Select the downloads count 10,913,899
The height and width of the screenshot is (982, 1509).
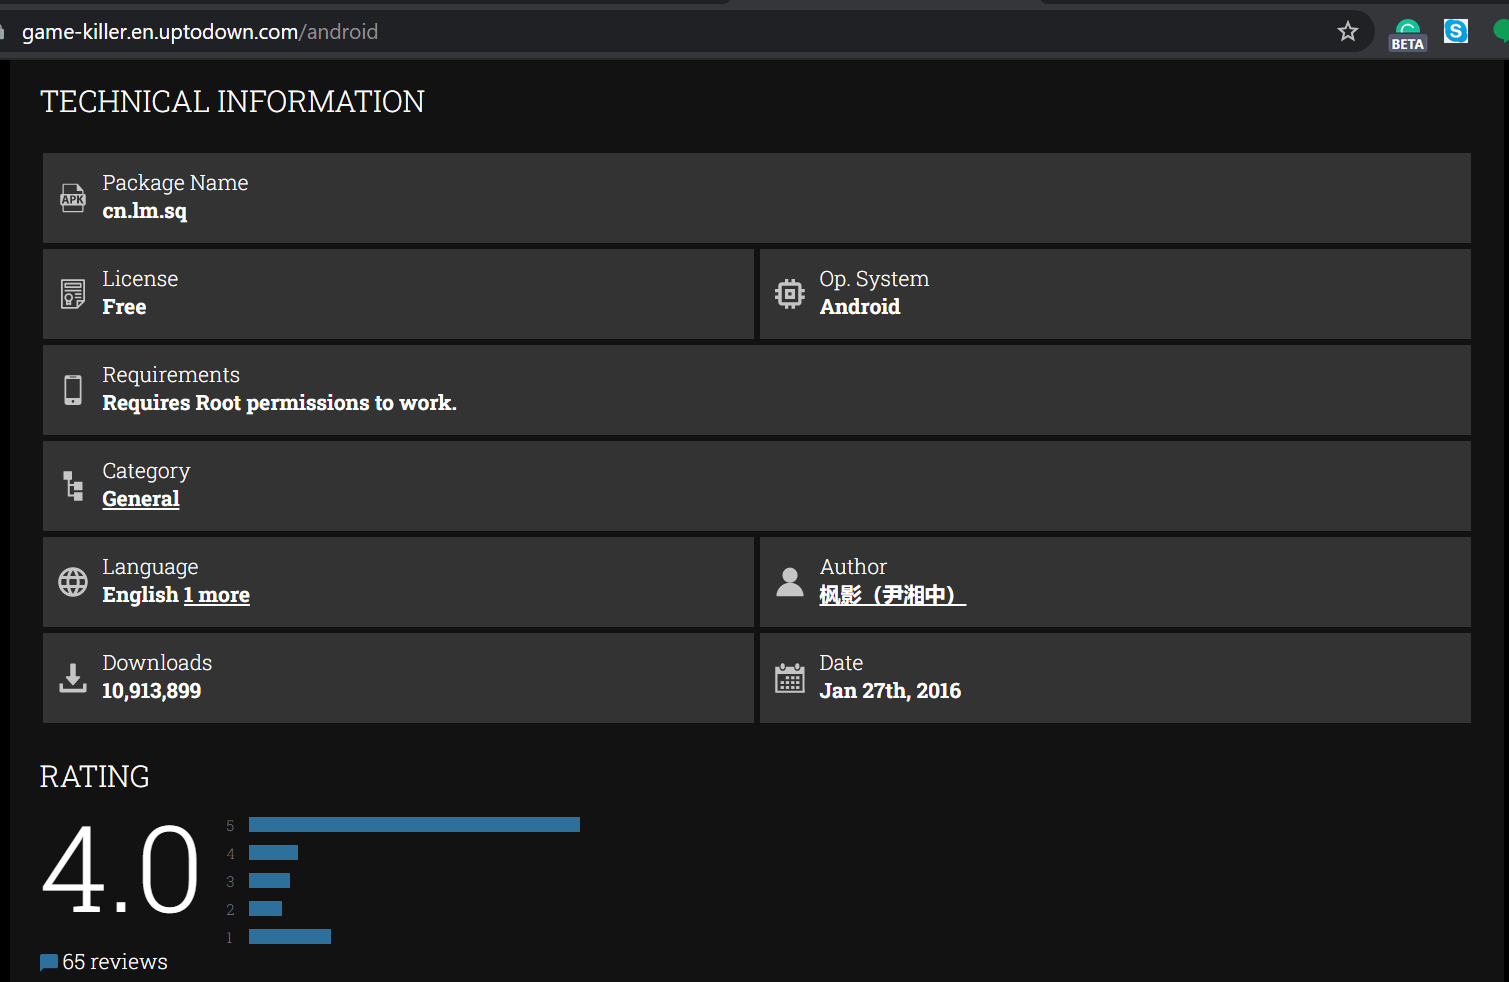pyautogui.click(x=151, y=691)
